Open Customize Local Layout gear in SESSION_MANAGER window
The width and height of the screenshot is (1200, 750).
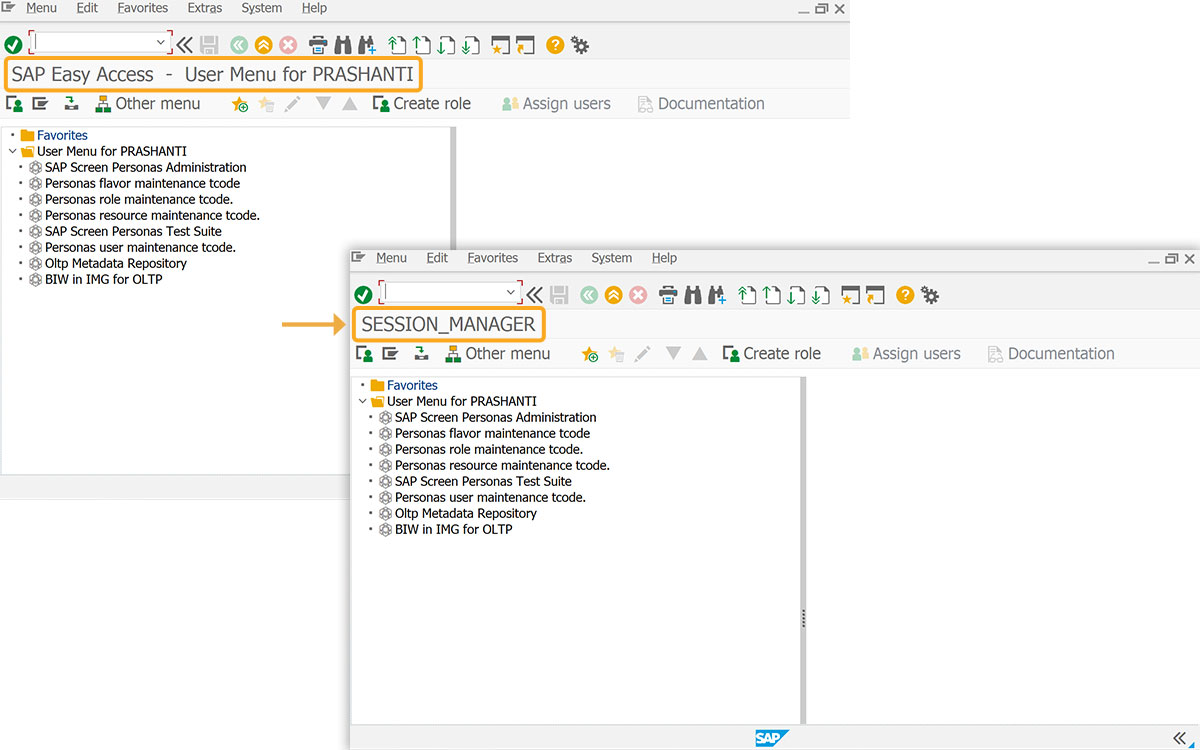coord(930,295)
